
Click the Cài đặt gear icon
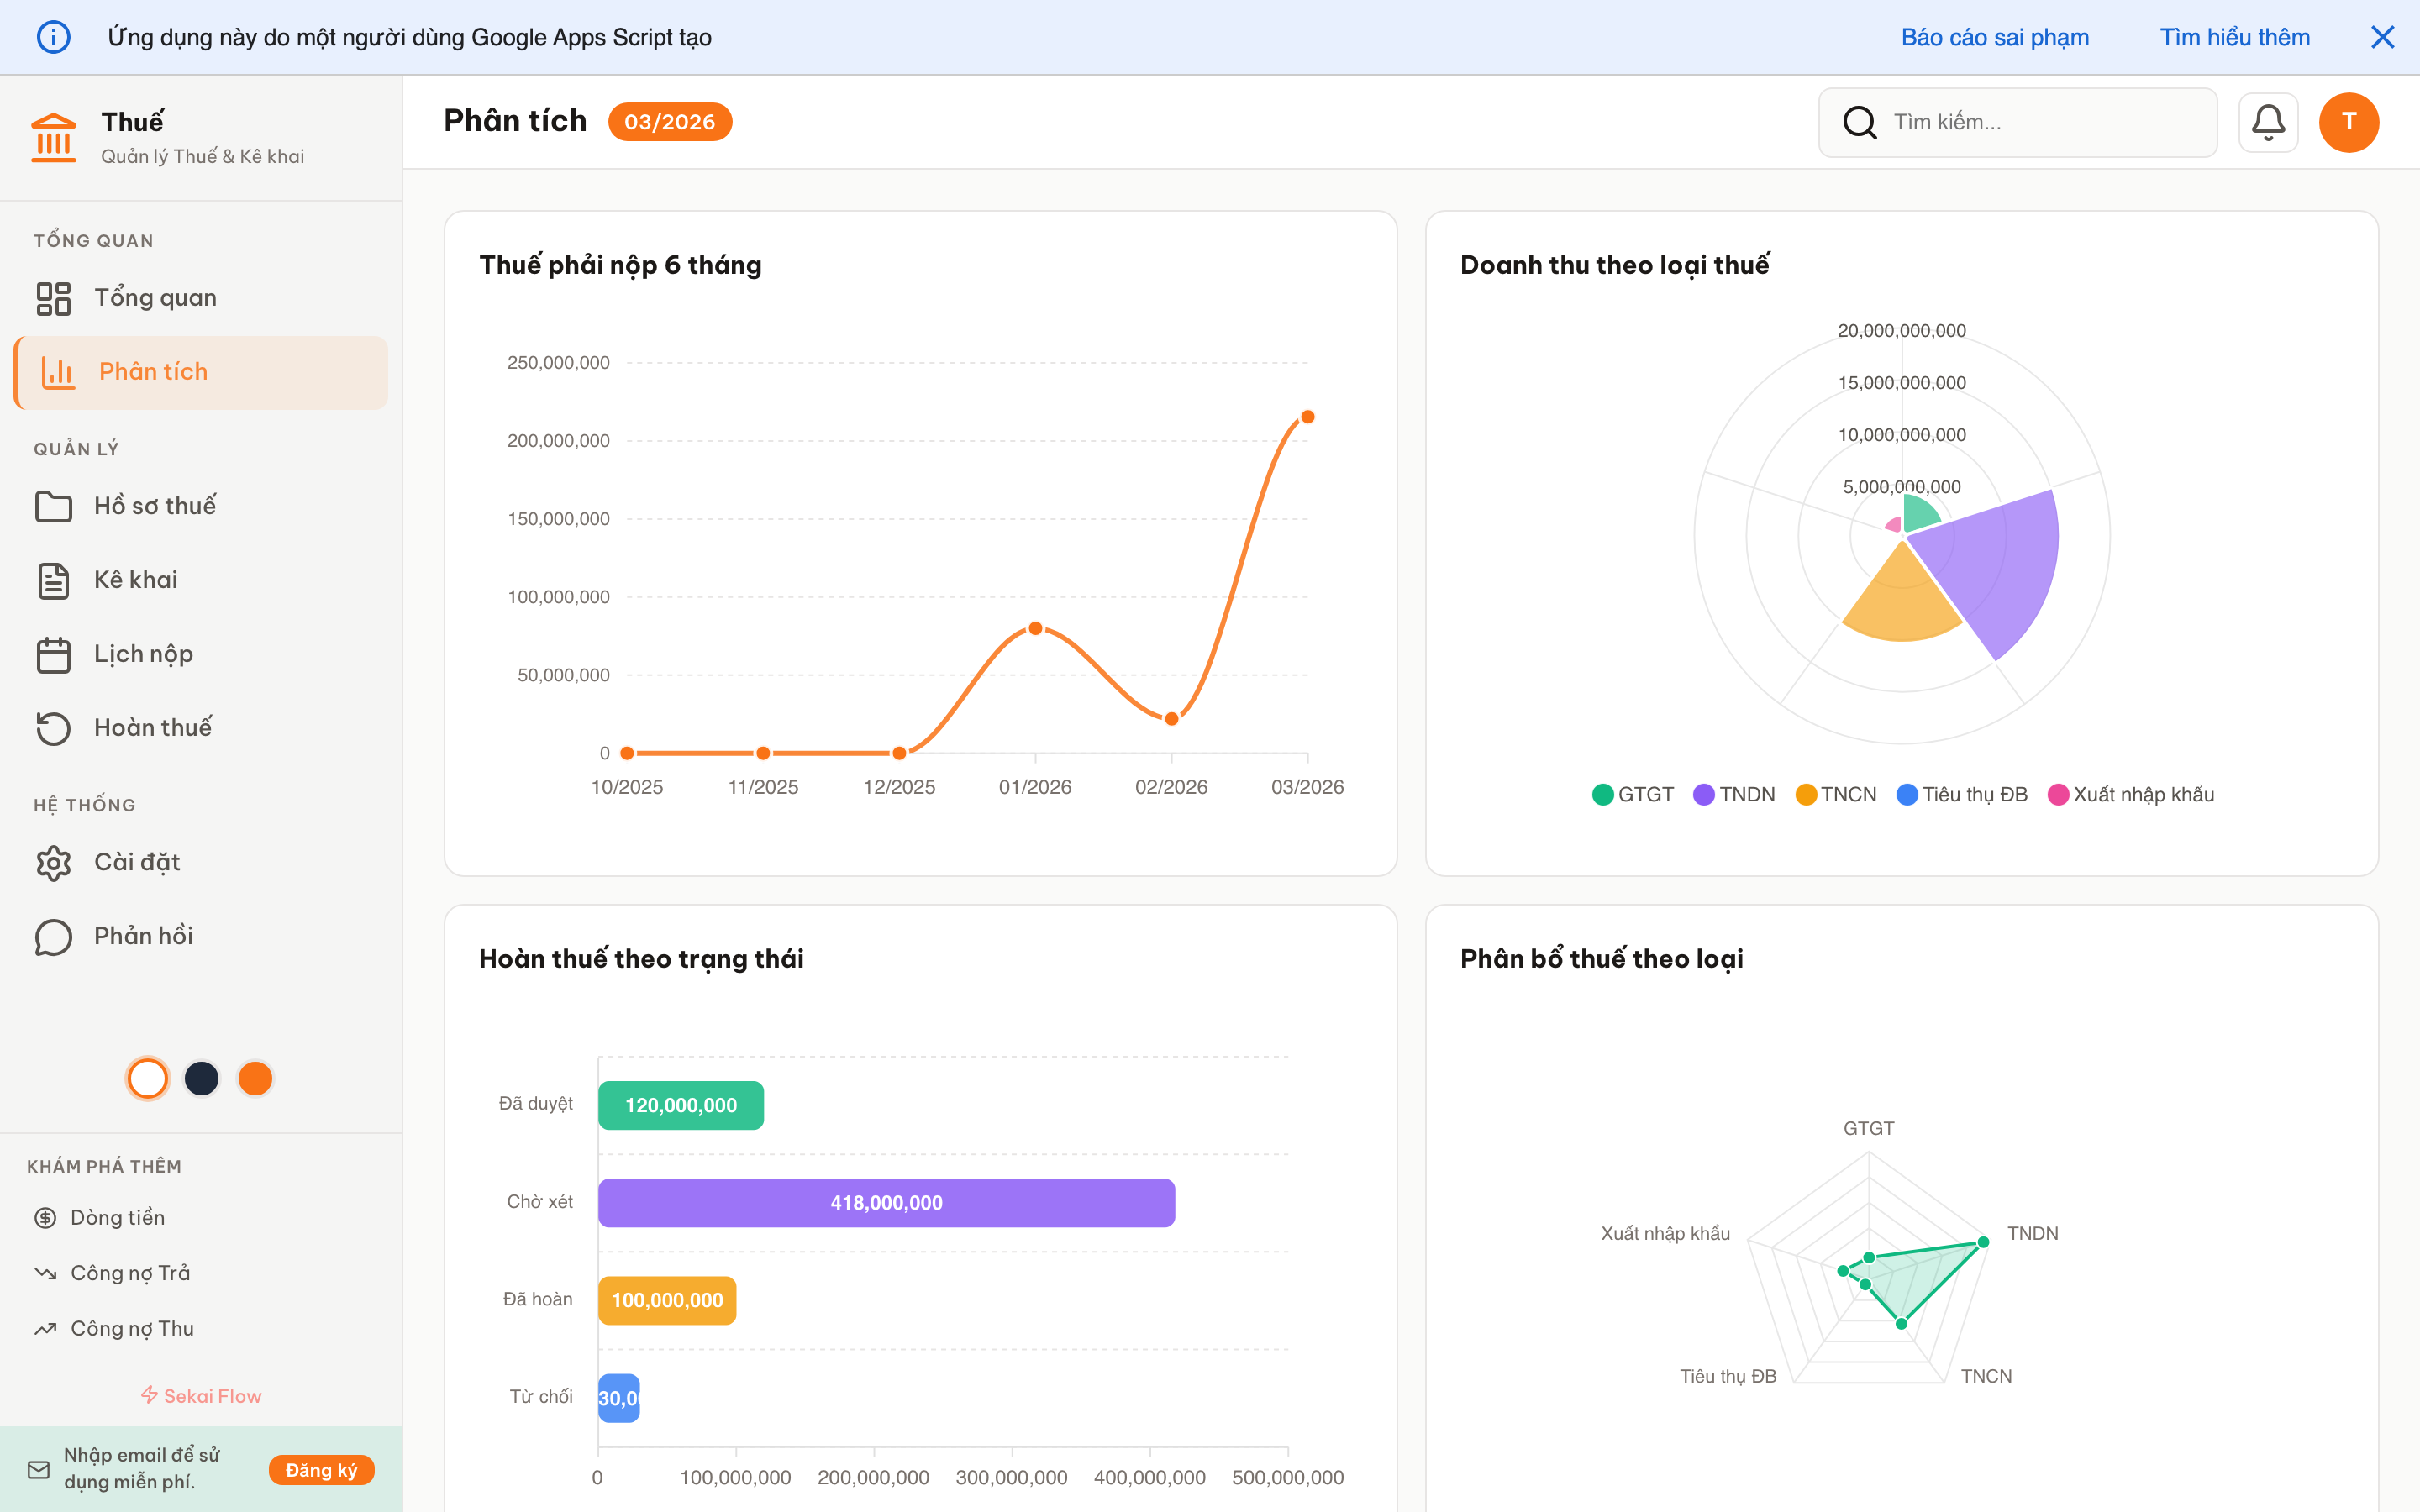53,862
